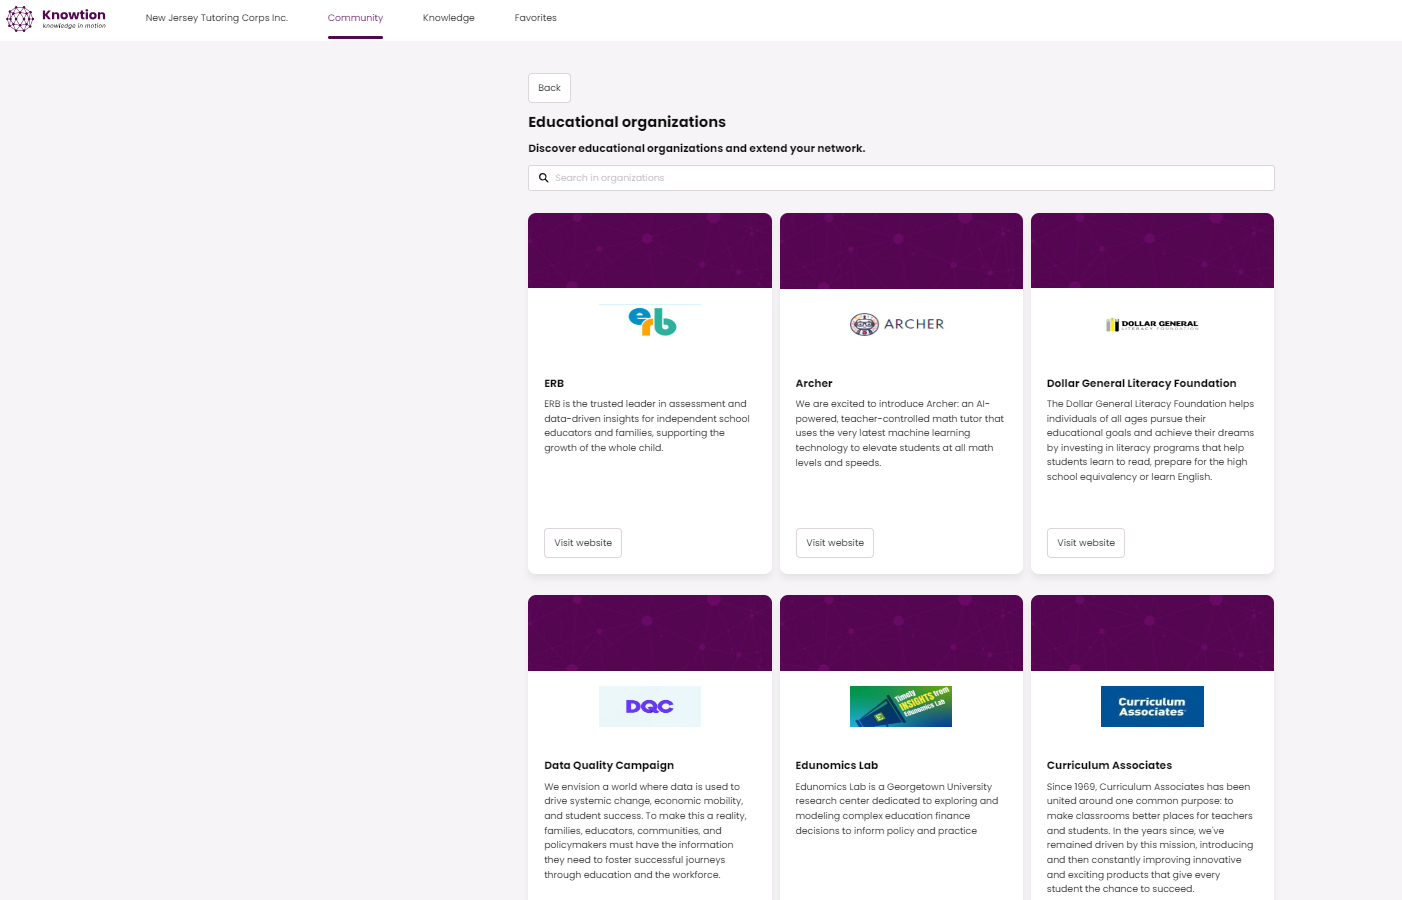This screenshot has width=1402, height=900.
Task: Click the DQC logo
Action: (650, 706)
